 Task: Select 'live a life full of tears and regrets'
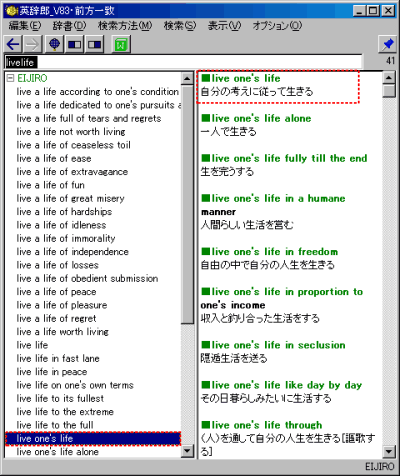(89, 118)
